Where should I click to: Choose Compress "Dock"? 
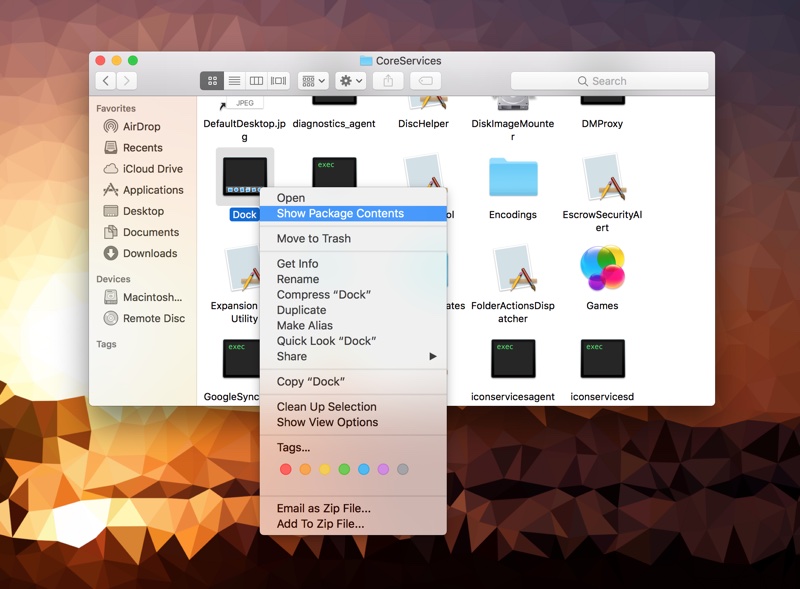[x=353, y=294]
